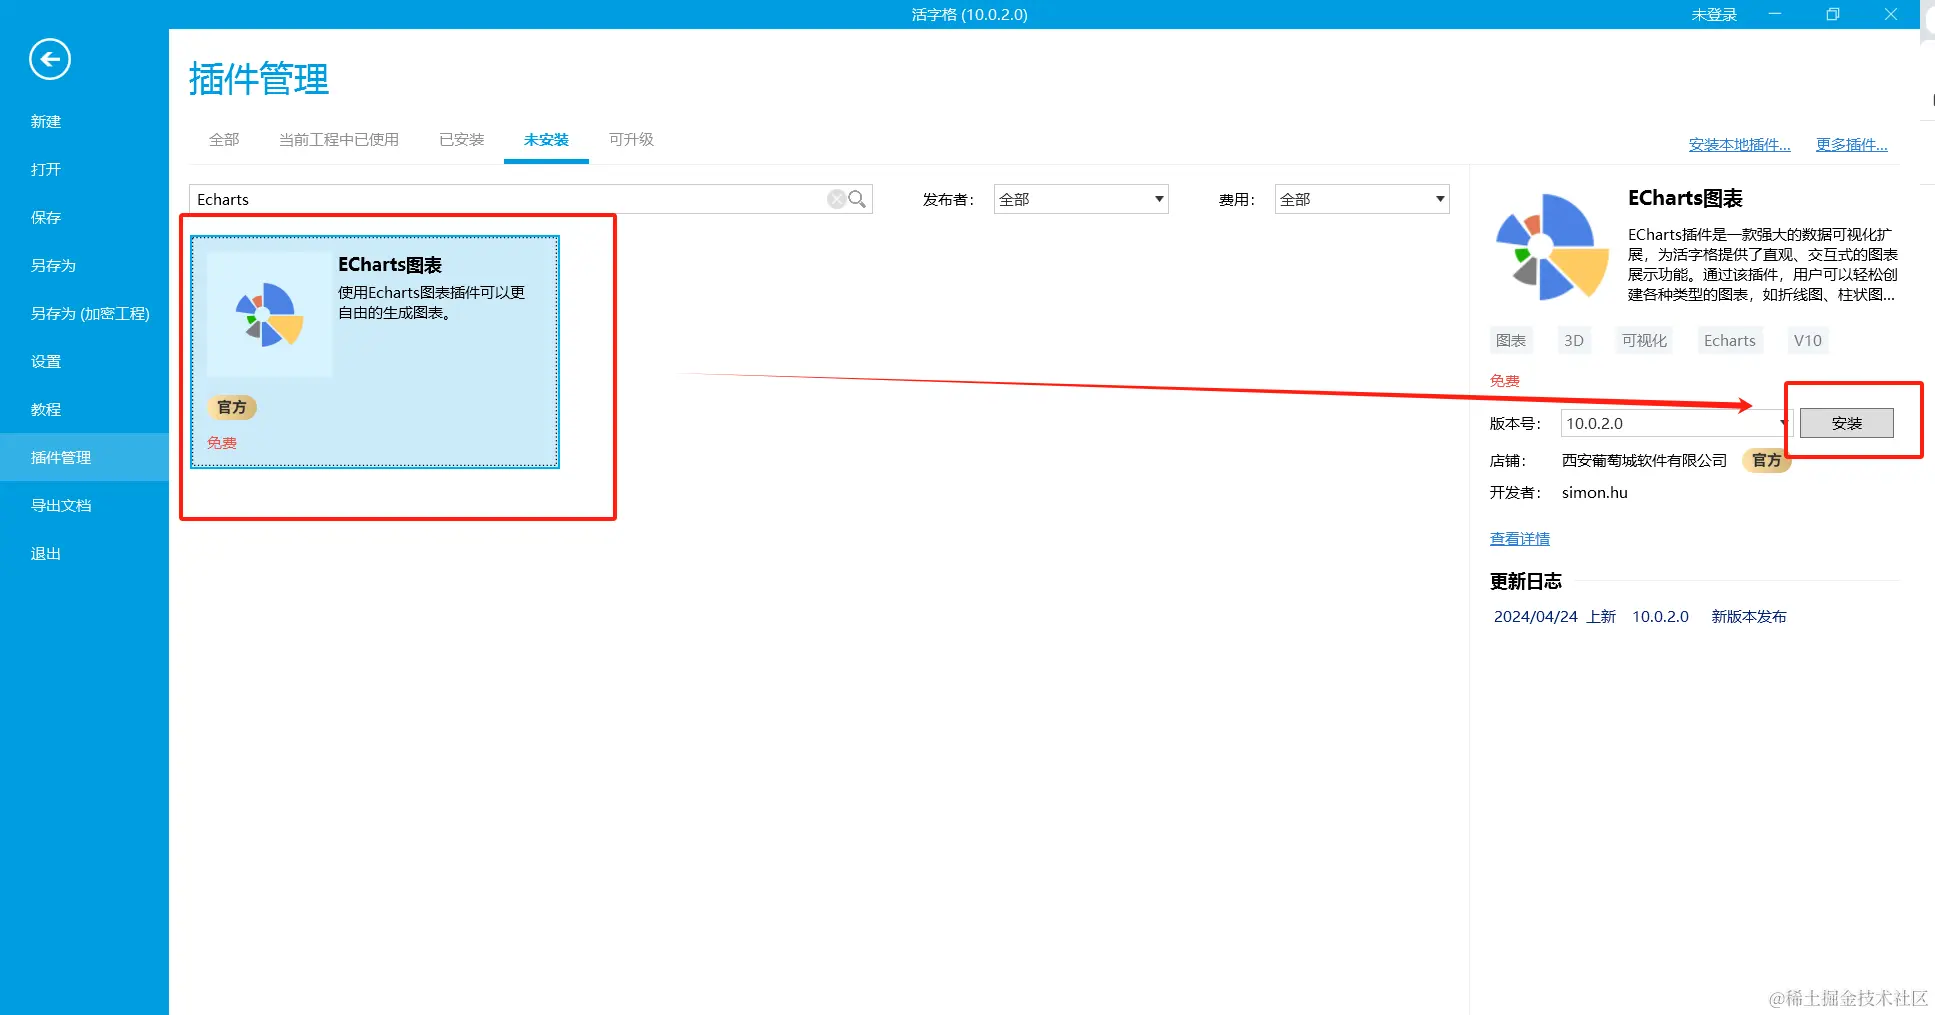Select the ECharts图表 plugin card icon

[269, 314]
